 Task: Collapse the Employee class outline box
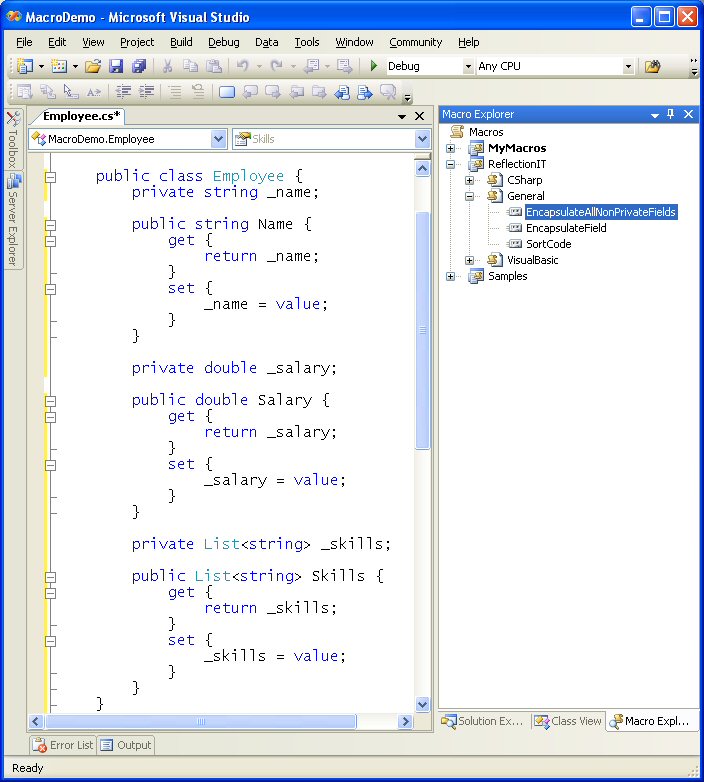click(50, 177)
